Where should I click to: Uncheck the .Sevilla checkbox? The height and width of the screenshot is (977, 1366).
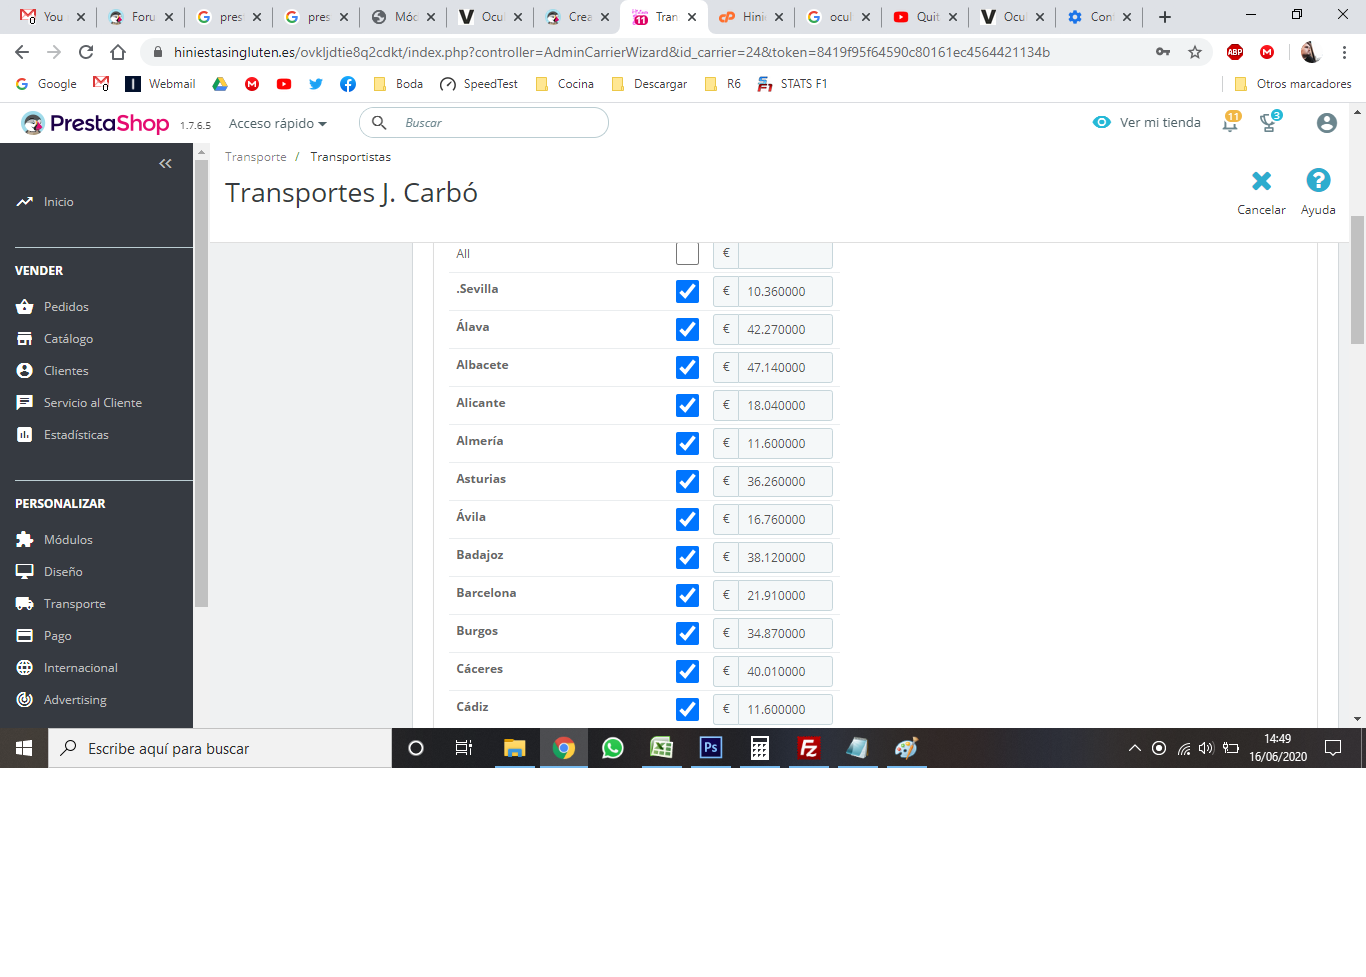(687, 291)
